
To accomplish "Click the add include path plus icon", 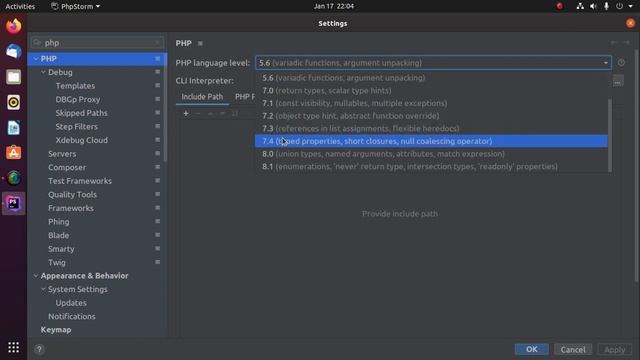I will pos(186,113).
